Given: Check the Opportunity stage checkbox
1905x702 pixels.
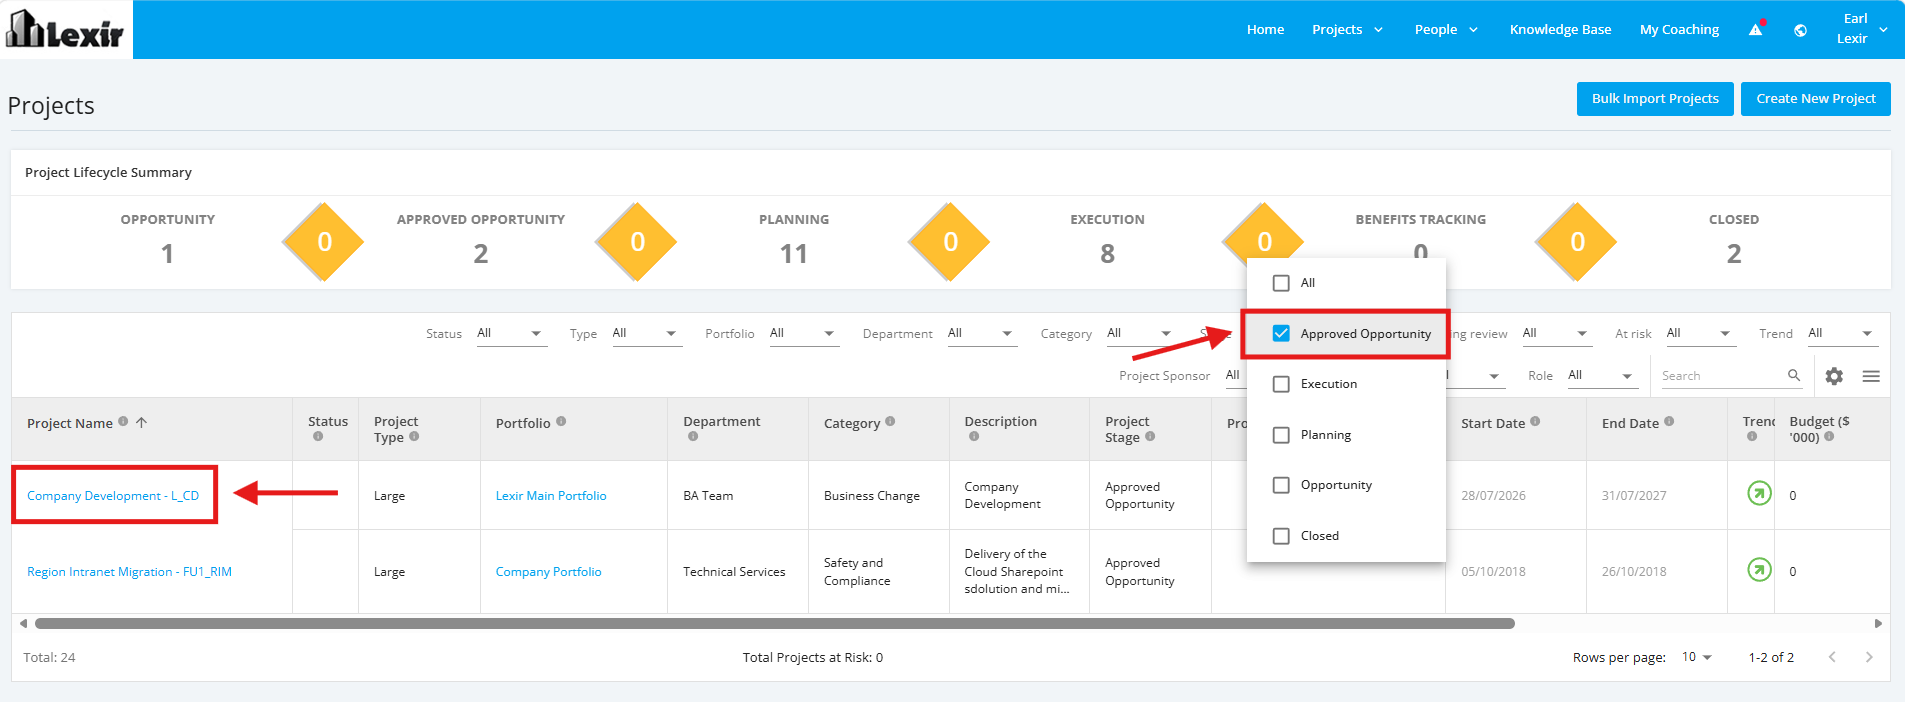Looking at the screenshot, I should point(1281,485).
